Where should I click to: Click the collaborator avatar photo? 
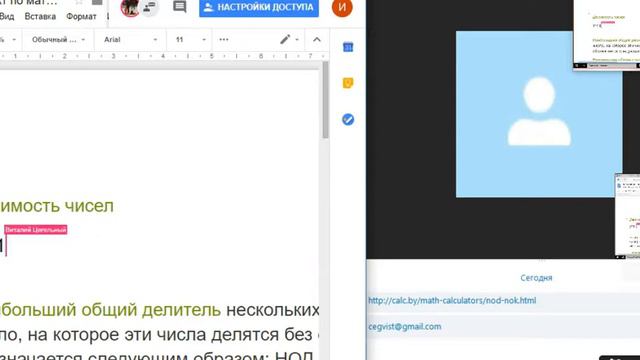point(130,8)
